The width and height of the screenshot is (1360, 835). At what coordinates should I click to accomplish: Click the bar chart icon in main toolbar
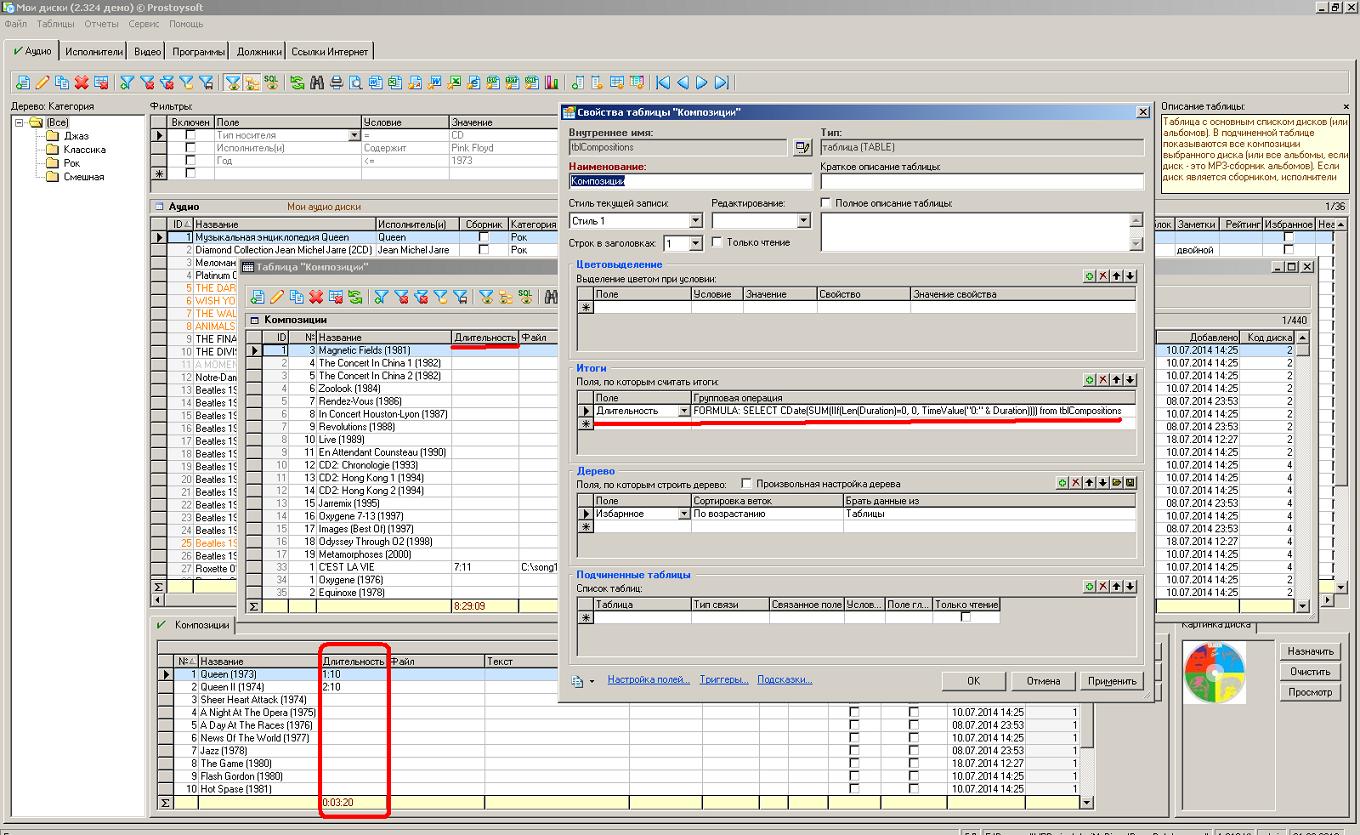[x=551, y=82]
